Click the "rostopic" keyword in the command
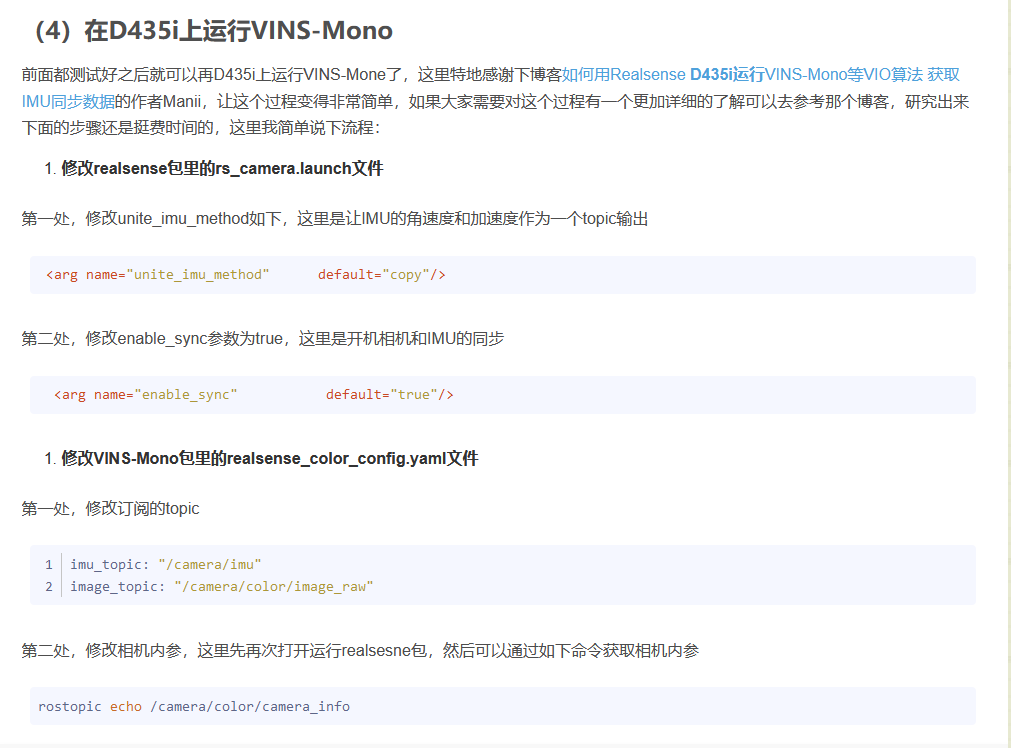 click(x=69, y=706)
